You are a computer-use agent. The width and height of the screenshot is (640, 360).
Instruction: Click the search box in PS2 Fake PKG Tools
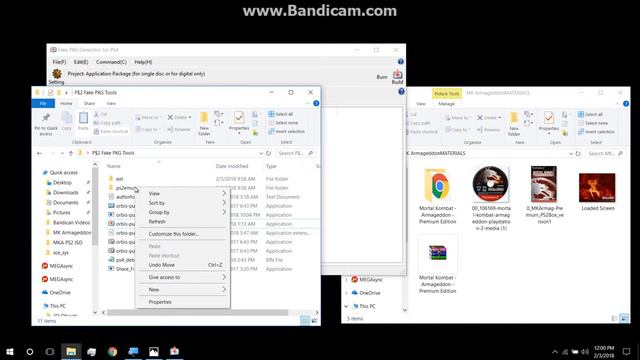(296, 153)
